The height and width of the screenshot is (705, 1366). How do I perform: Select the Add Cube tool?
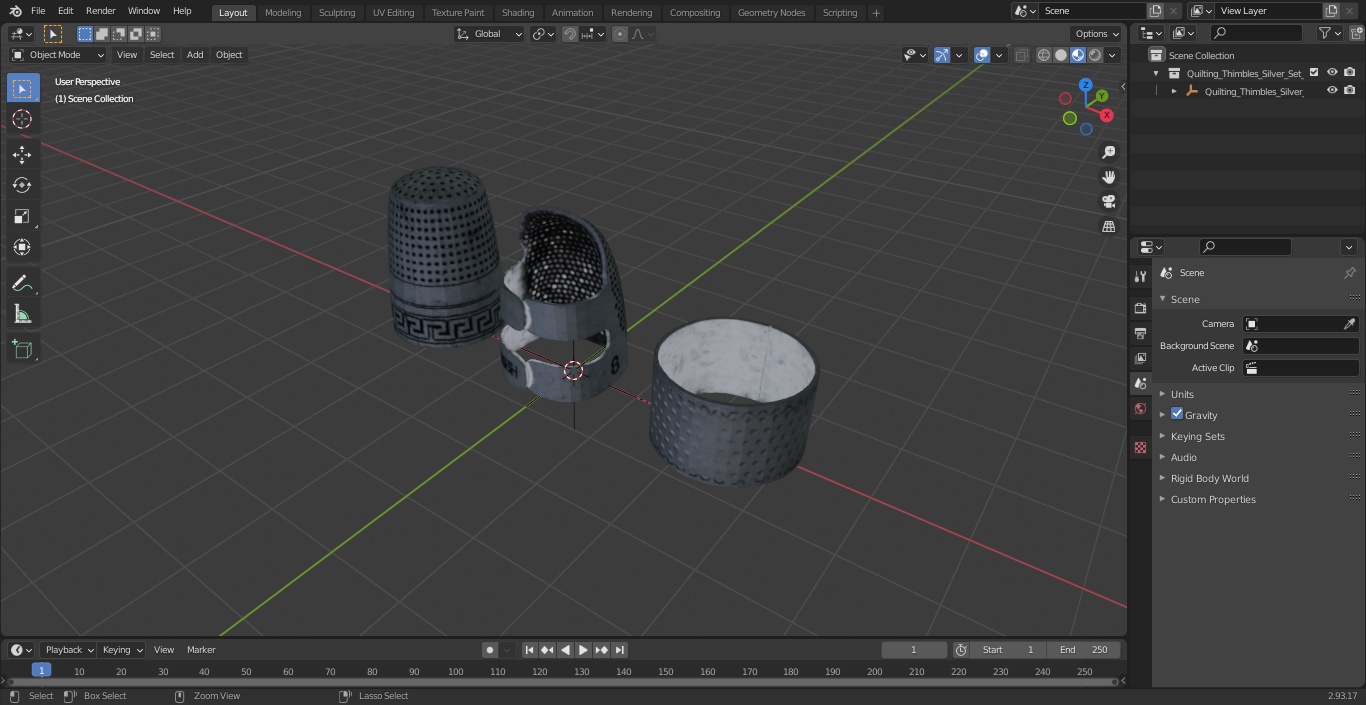(x=22, y=349)
